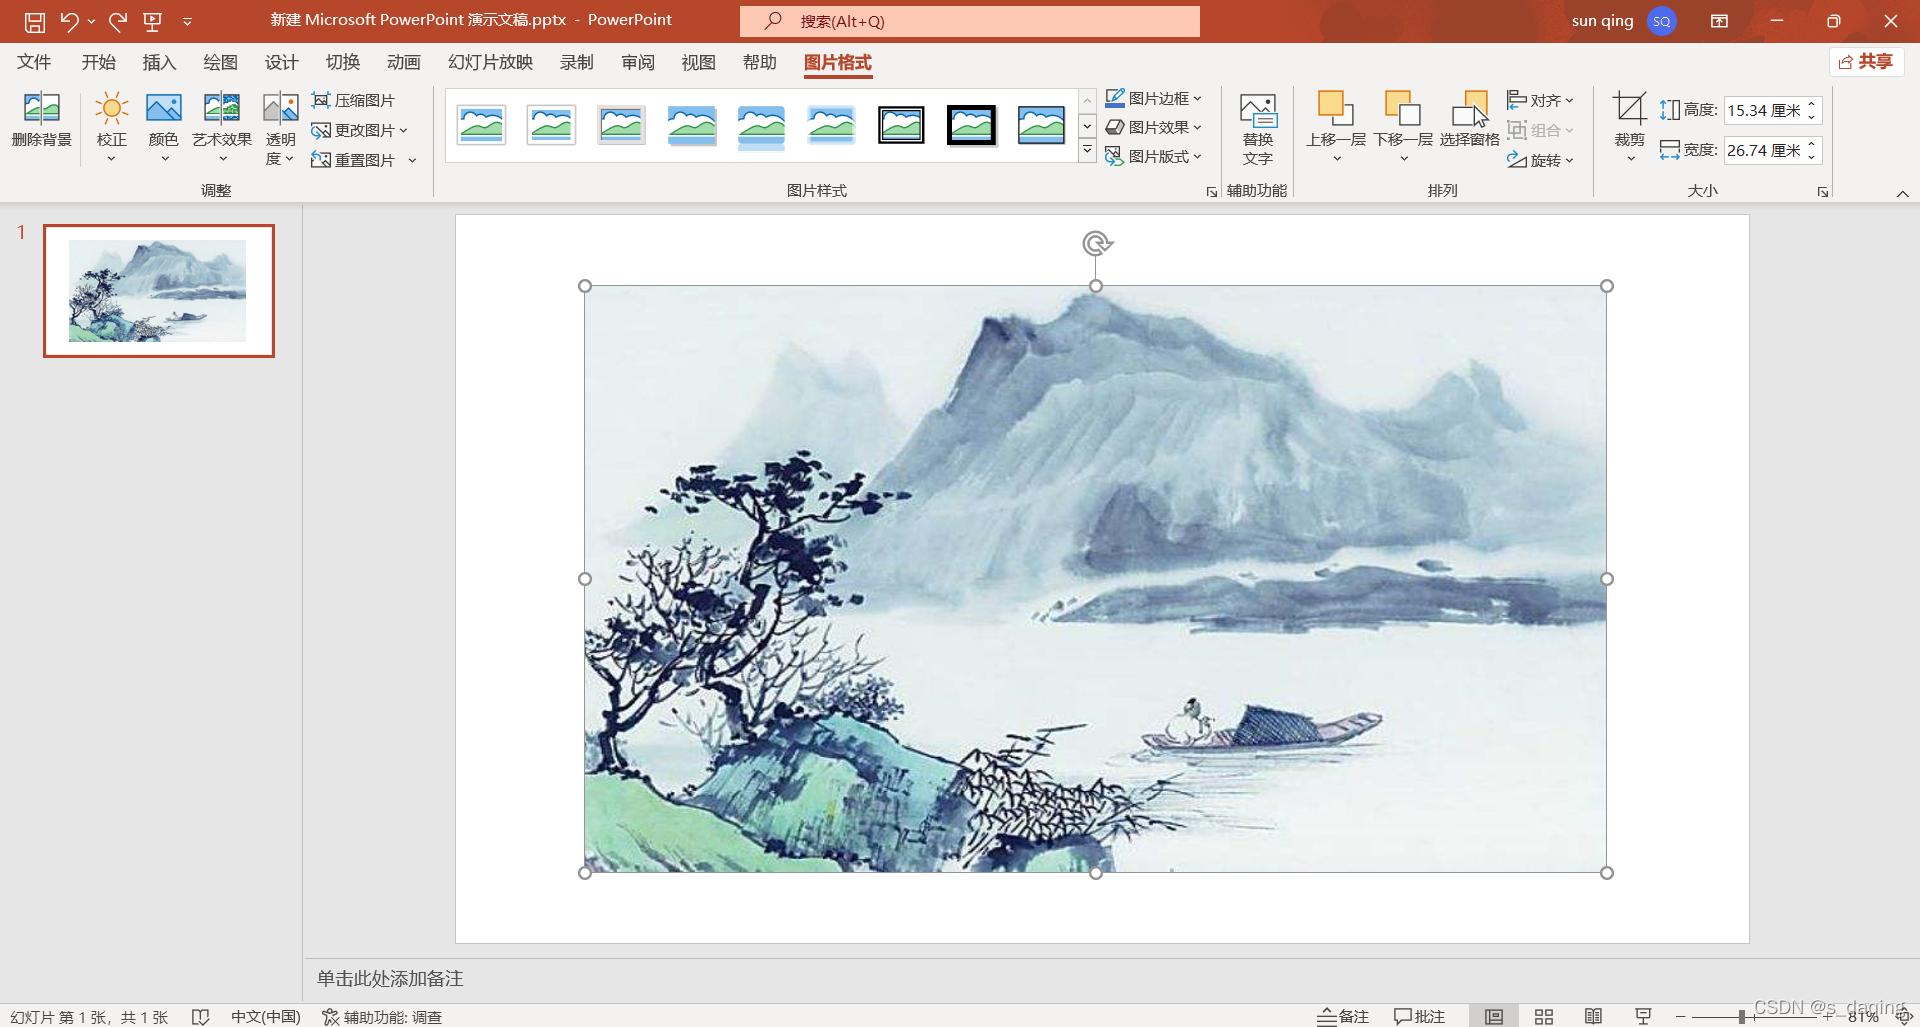Click the Picture Border icon
The width and height of the screenshot is (1920, 1027).
point(1152,97)
